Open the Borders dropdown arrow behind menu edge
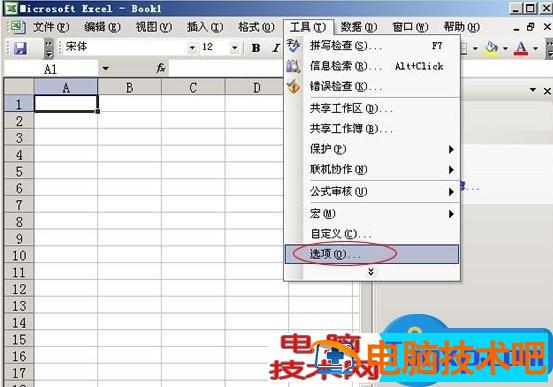The height and width of the screenshot is (387, 553). pos(475,48)
